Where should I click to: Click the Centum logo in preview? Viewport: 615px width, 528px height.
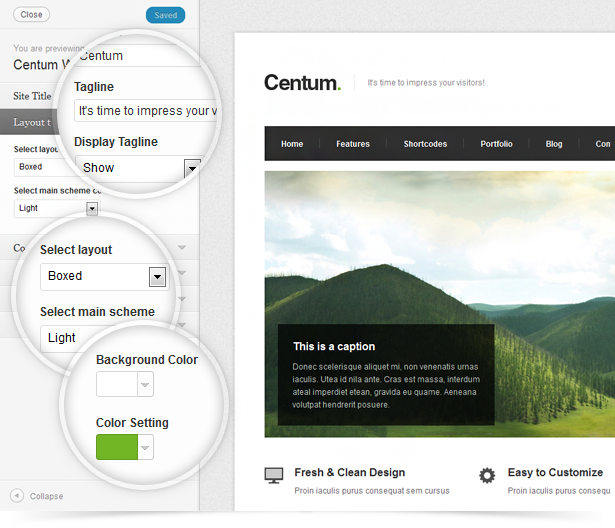point(302,83)
